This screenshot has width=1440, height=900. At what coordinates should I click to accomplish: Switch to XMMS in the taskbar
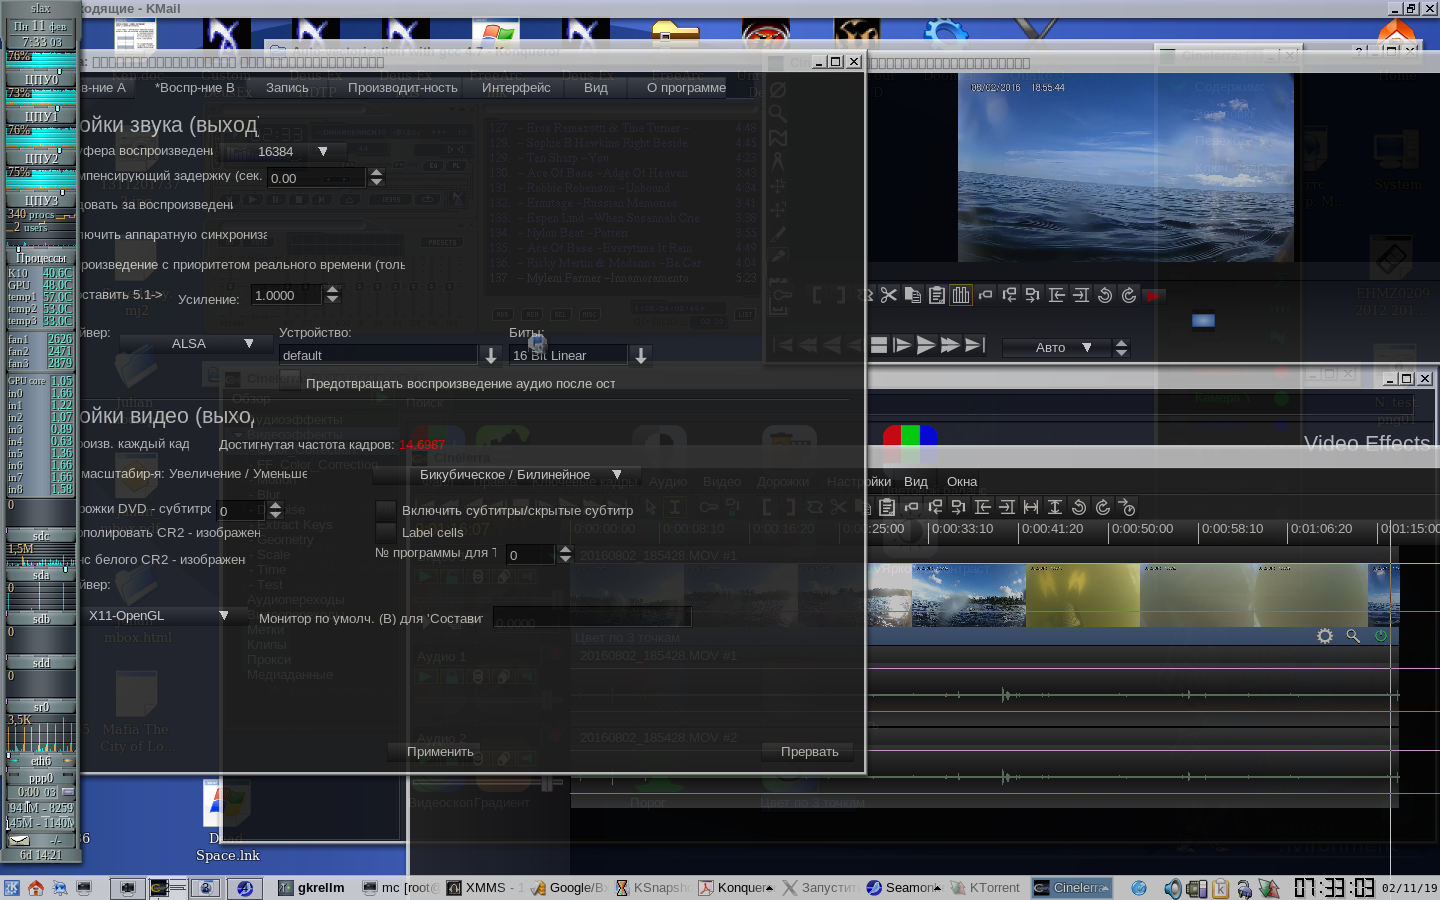(484, 887)
